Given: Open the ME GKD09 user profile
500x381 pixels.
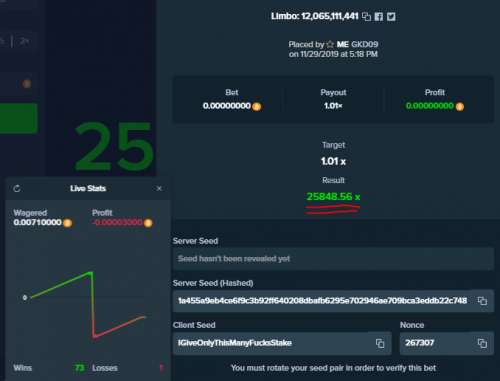Looking at the screenshot, I should (x=357, y=44).
